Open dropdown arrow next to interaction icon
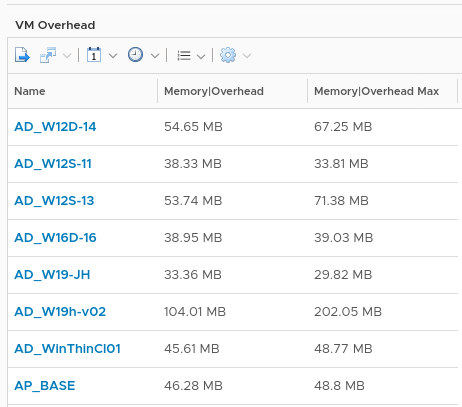462x407 pixels. (67, 56)
